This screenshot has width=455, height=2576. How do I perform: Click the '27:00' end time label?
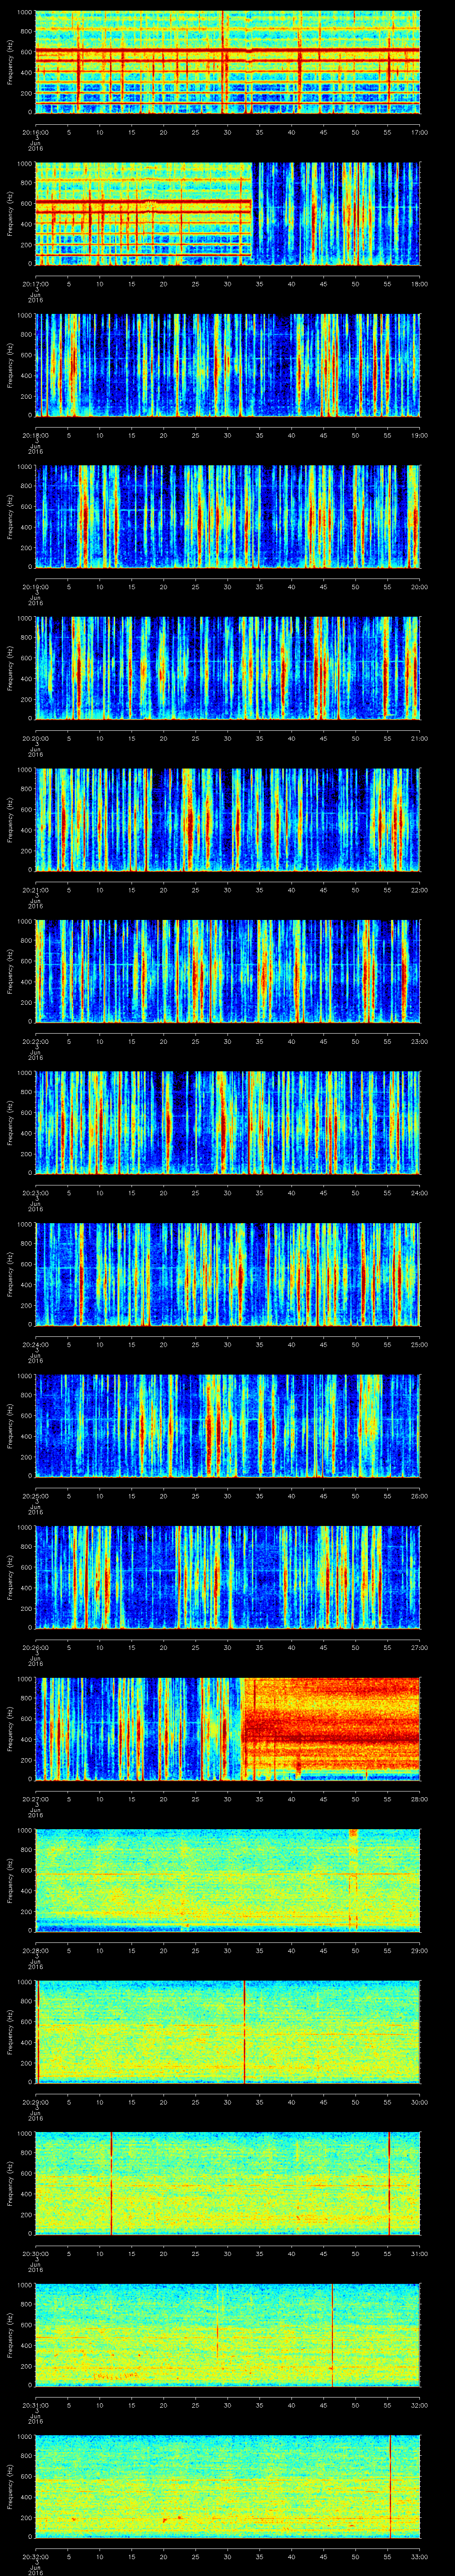coord(419,1647)
